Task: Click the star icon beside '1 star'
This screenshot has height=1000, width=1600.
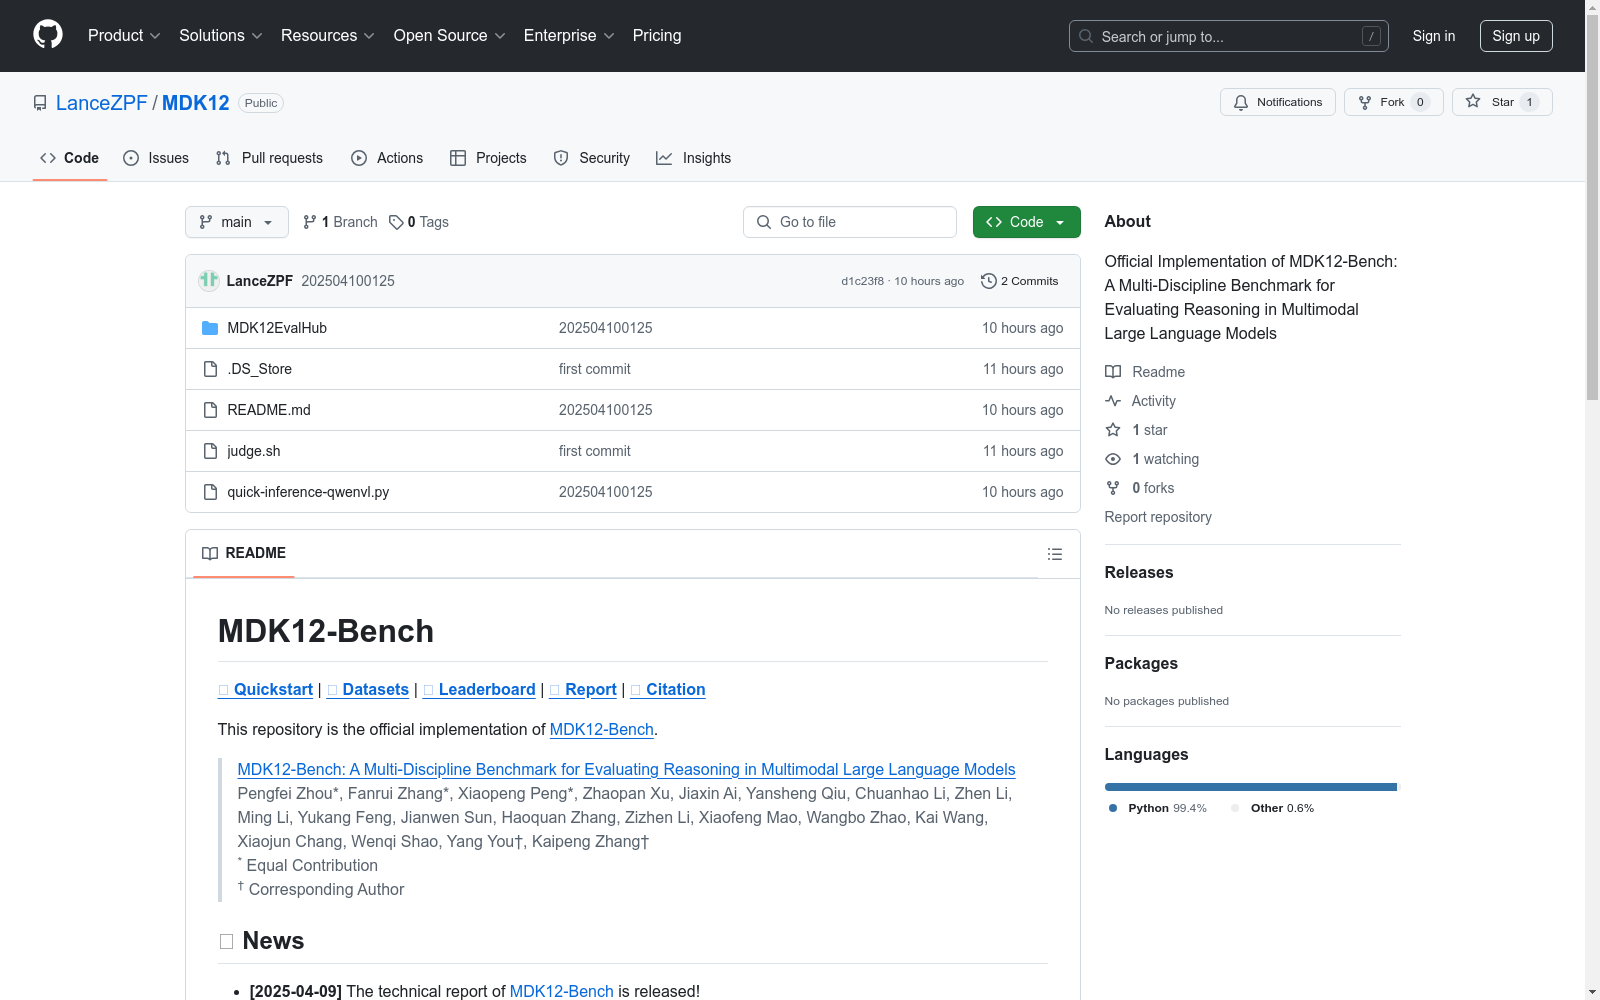Action: (x=1113, y=430)
